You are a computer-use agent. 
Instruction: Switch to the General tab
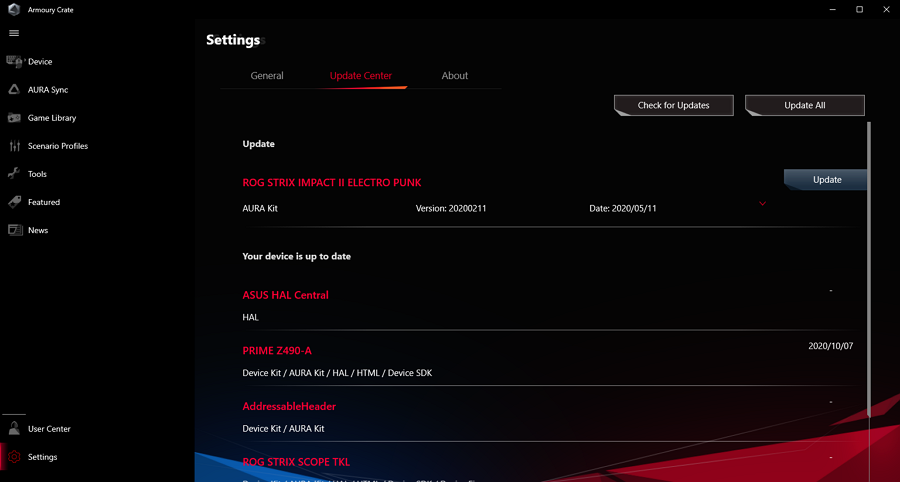(x=267, y=76)
